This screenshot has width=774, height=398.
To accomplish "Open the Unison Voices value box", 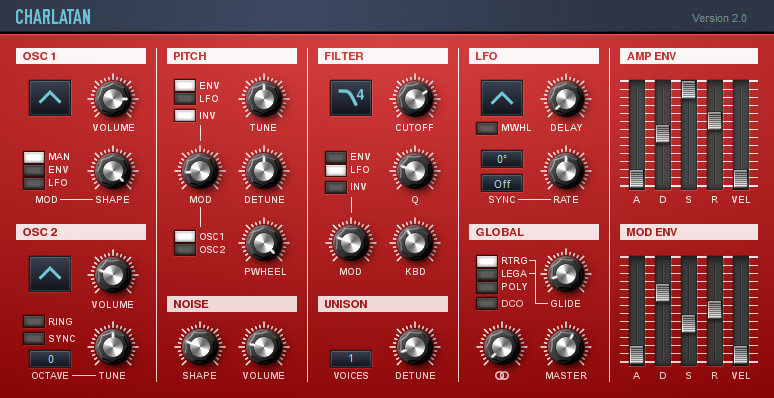I will click(351, 359).
